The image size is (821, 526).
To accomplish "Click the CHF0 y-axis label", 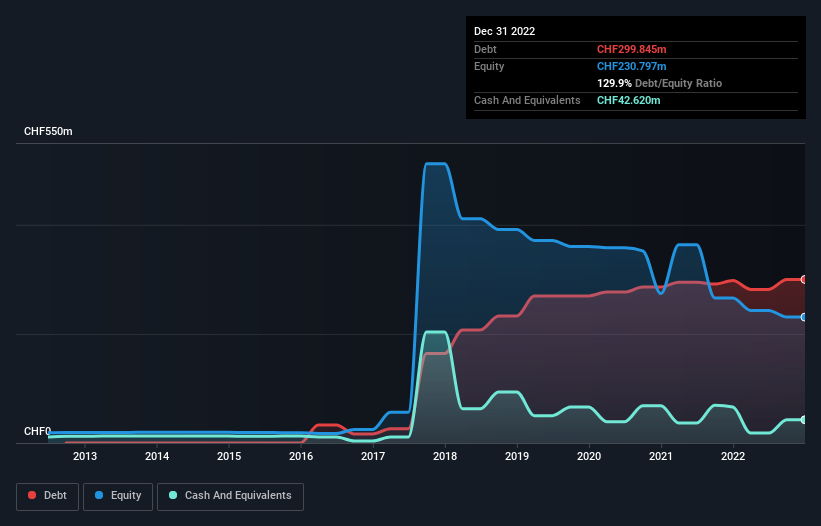I will click(37, 431).
